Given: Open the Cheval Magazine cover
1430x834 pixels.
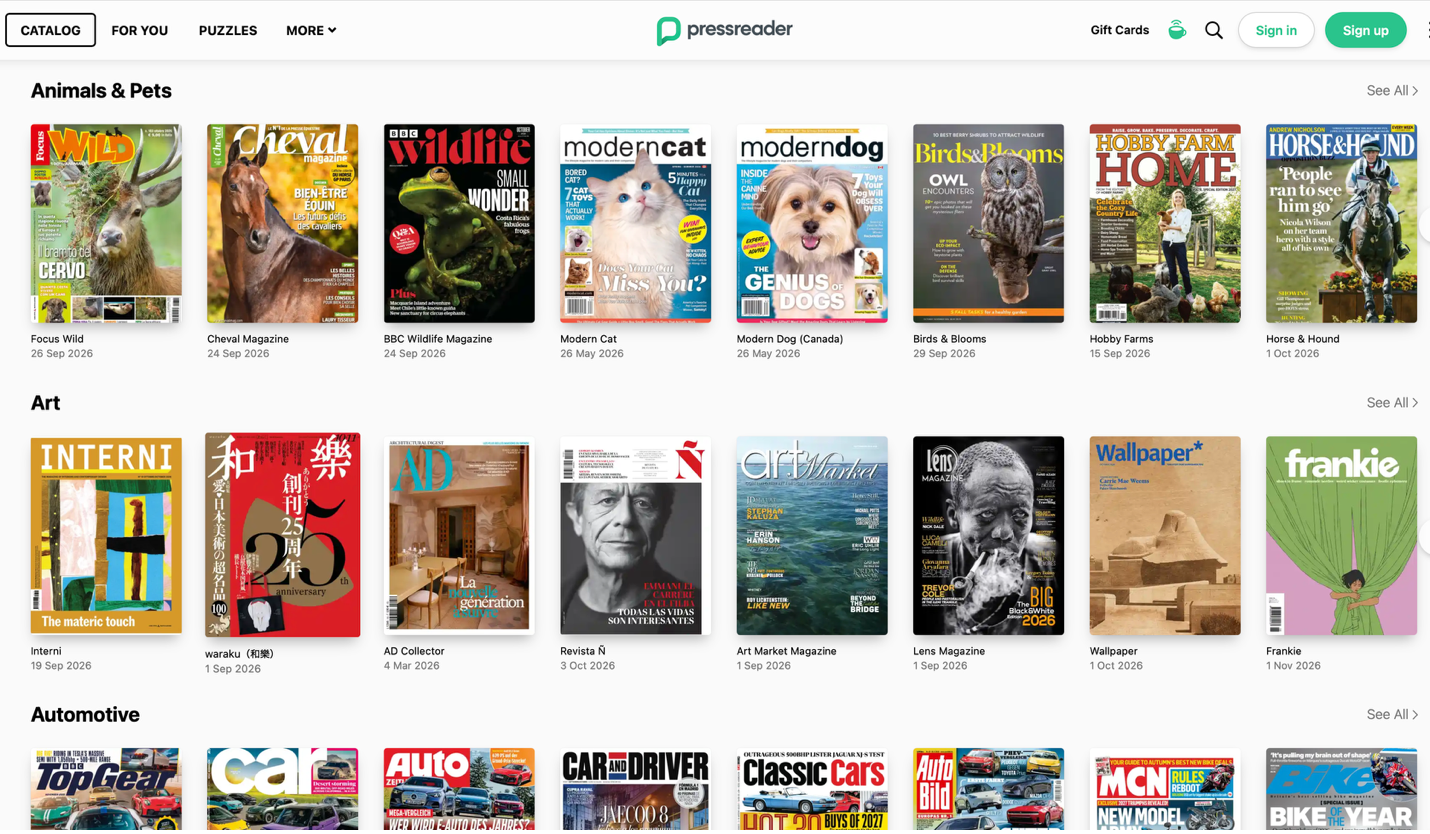Looking at the screenshot, I should coord(282,223).
